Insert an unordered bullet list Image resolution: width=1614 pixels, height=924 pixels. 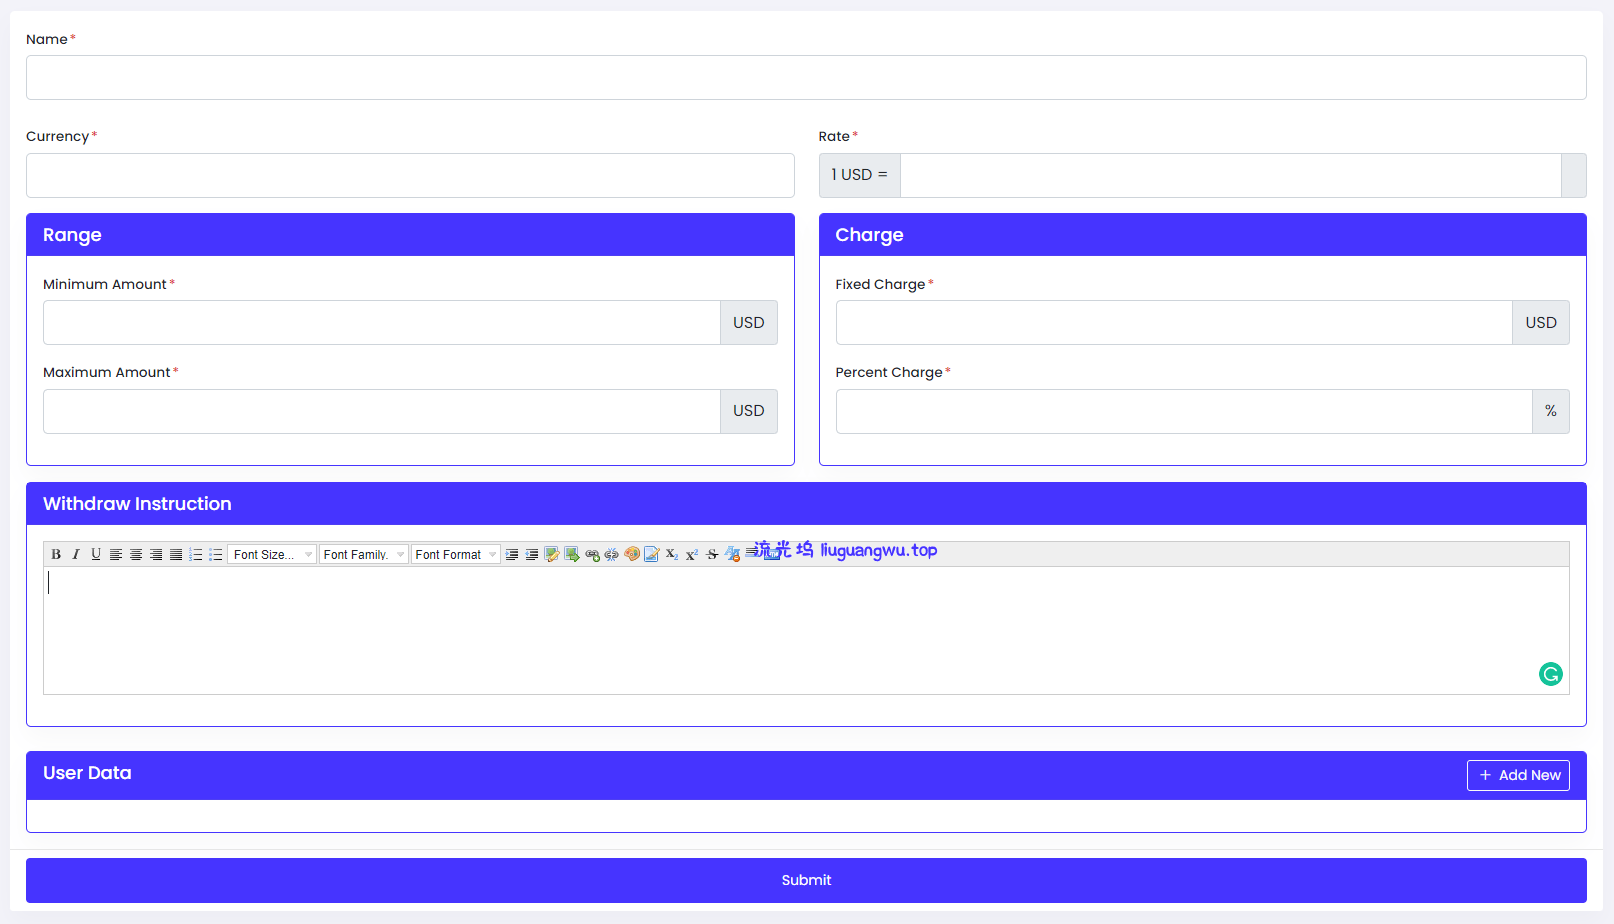click(216, 555)
